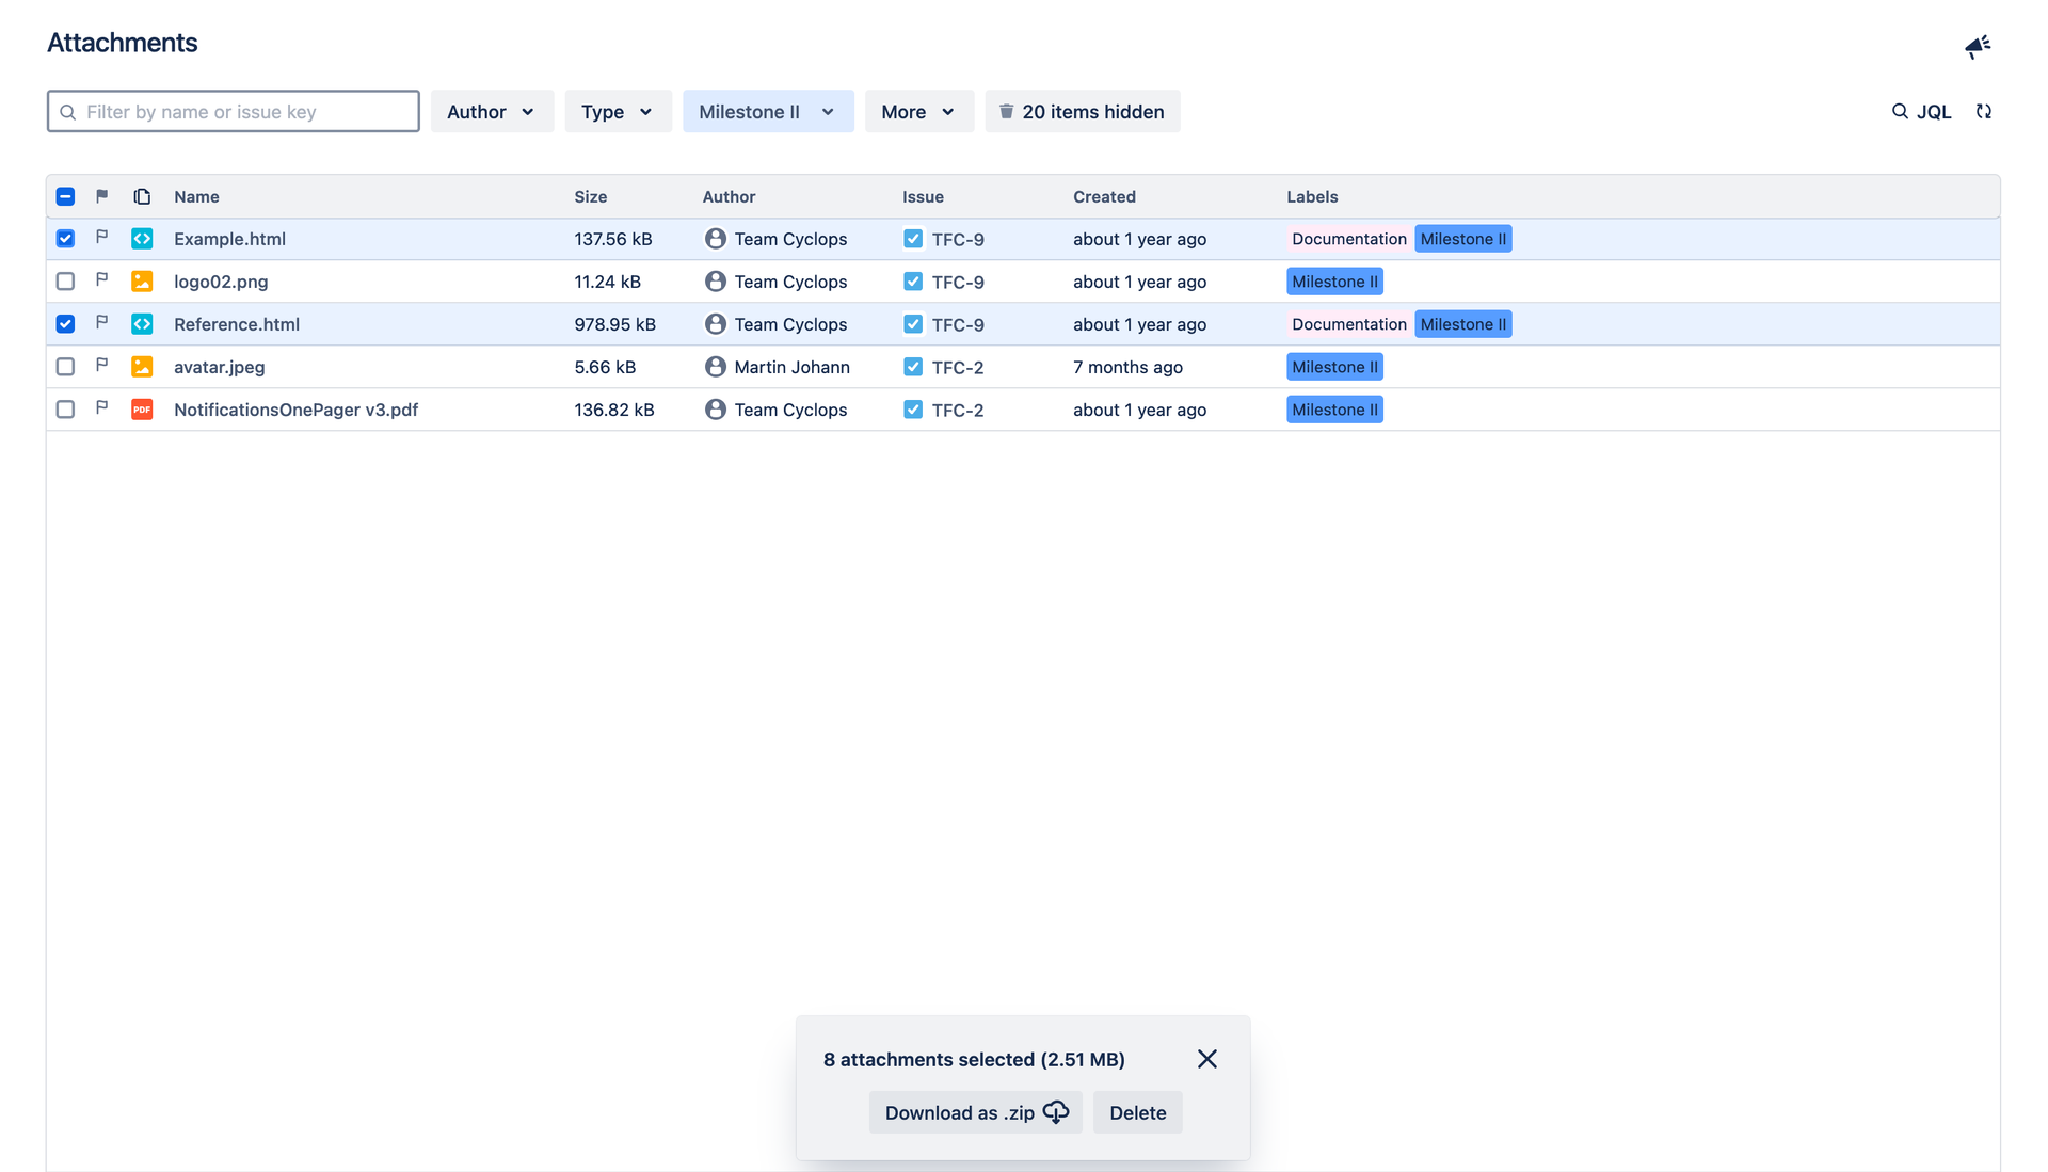Select the logo02.png checkbox
The image size is (2048, 1172).
66,281
